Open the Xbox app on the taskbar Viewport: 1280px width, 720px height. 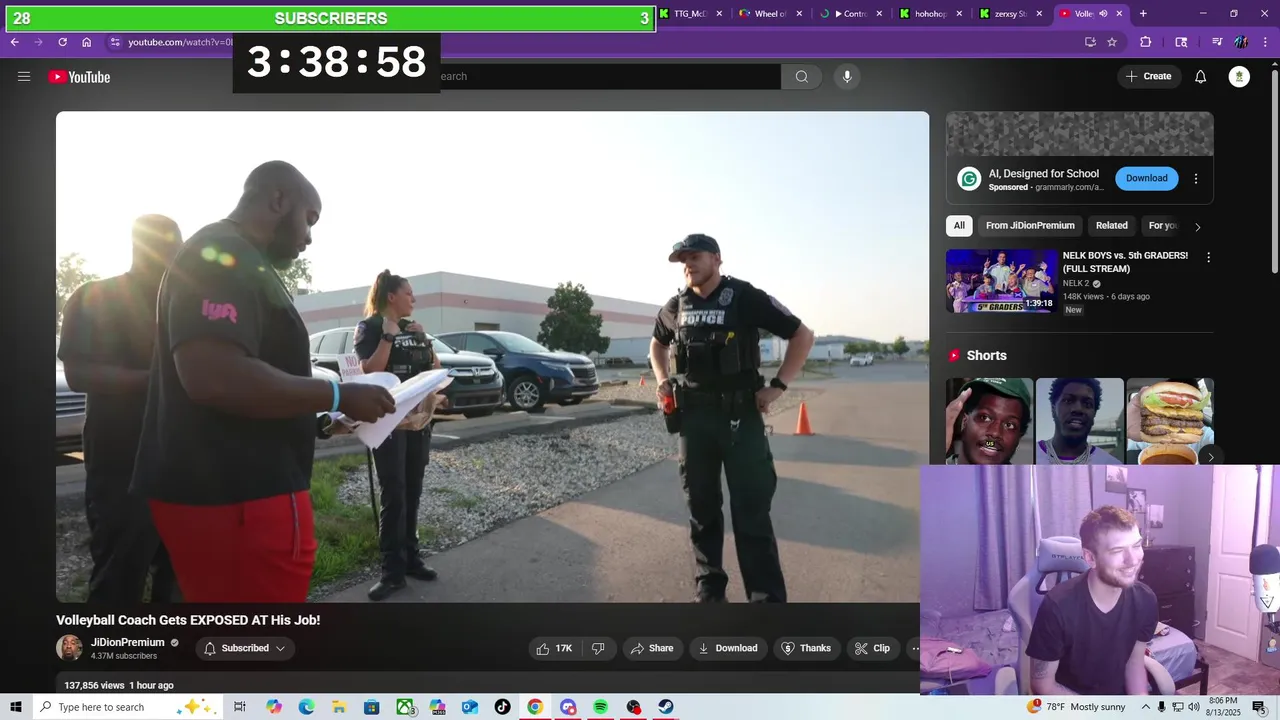(x=405, y=707)
